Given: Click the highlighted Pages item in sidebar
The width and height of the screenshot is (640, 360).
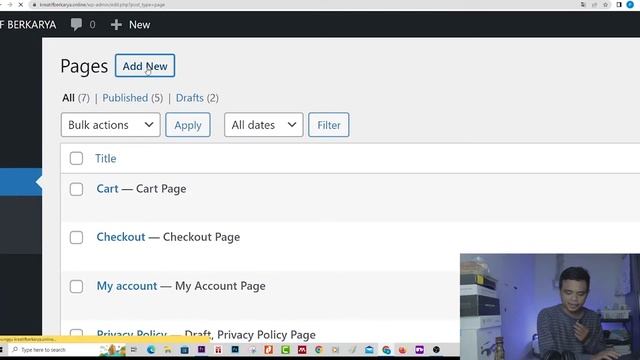Looking at the screenshot, I should [x=21, y=182].
